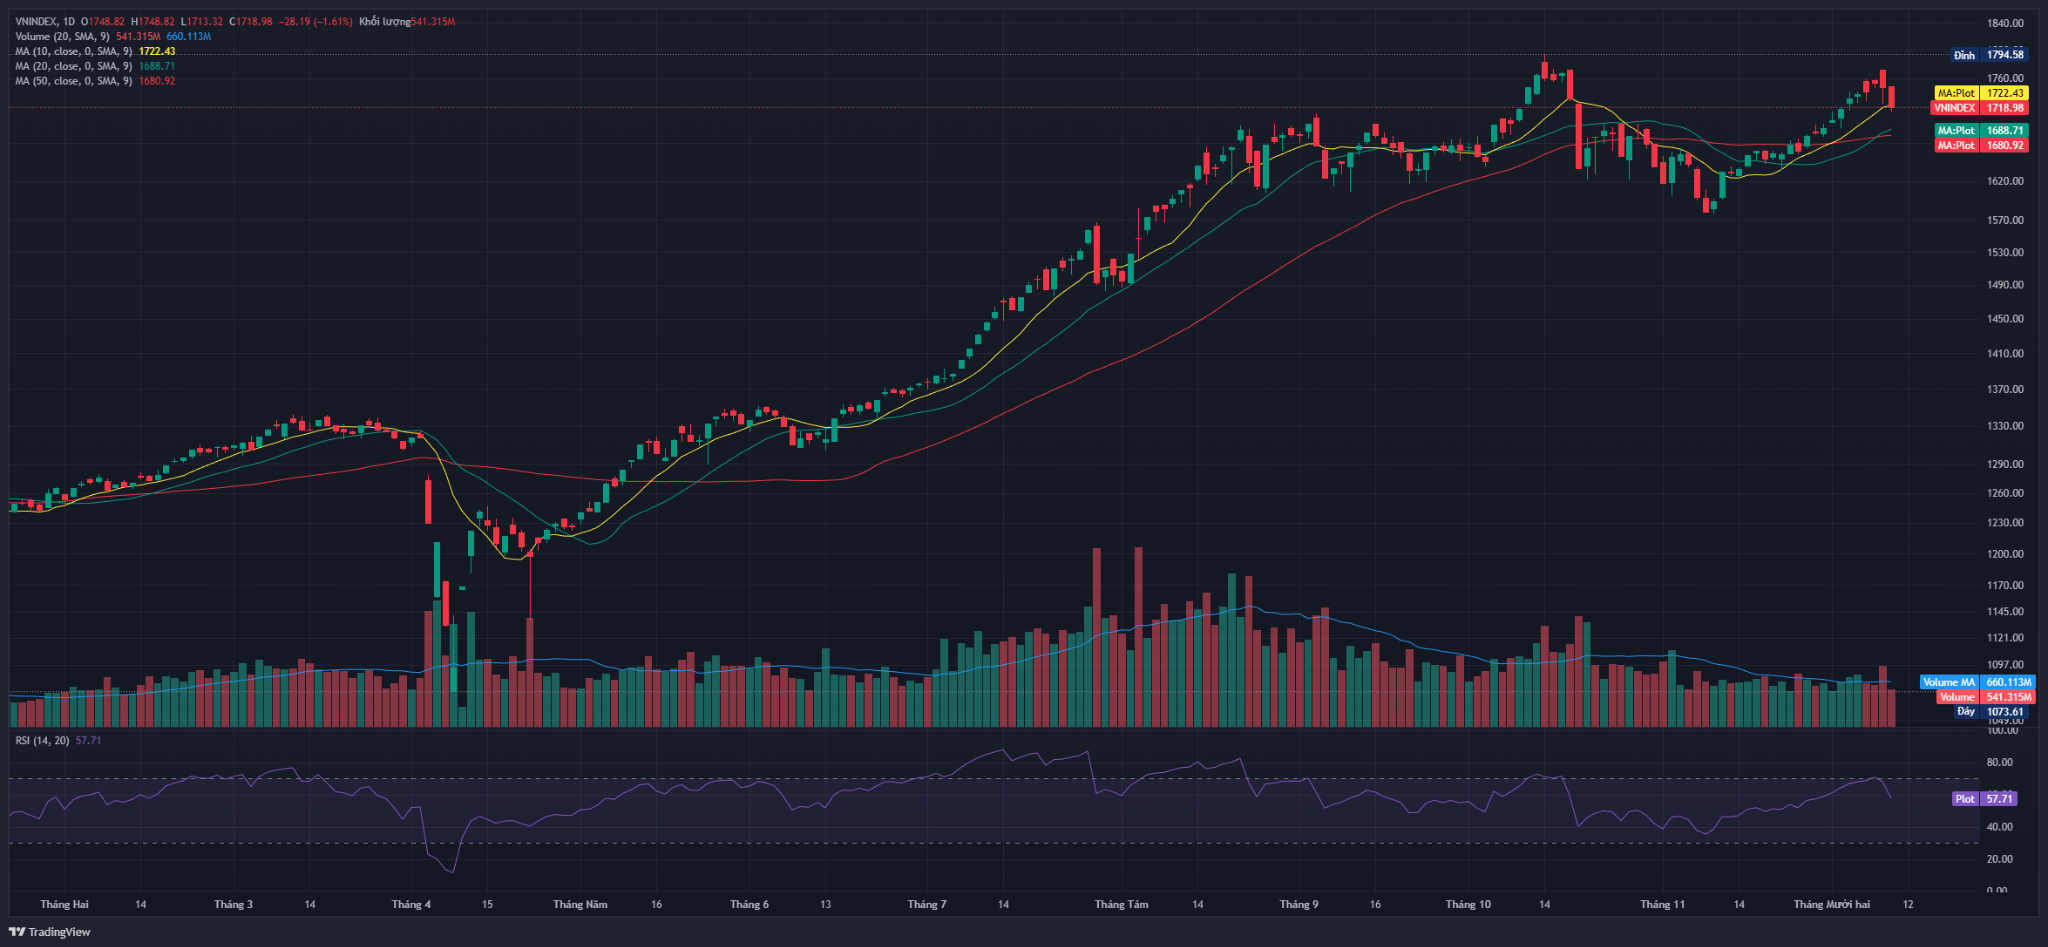Click the Tháng Tám time axis label

click(x=1121, y=904)
